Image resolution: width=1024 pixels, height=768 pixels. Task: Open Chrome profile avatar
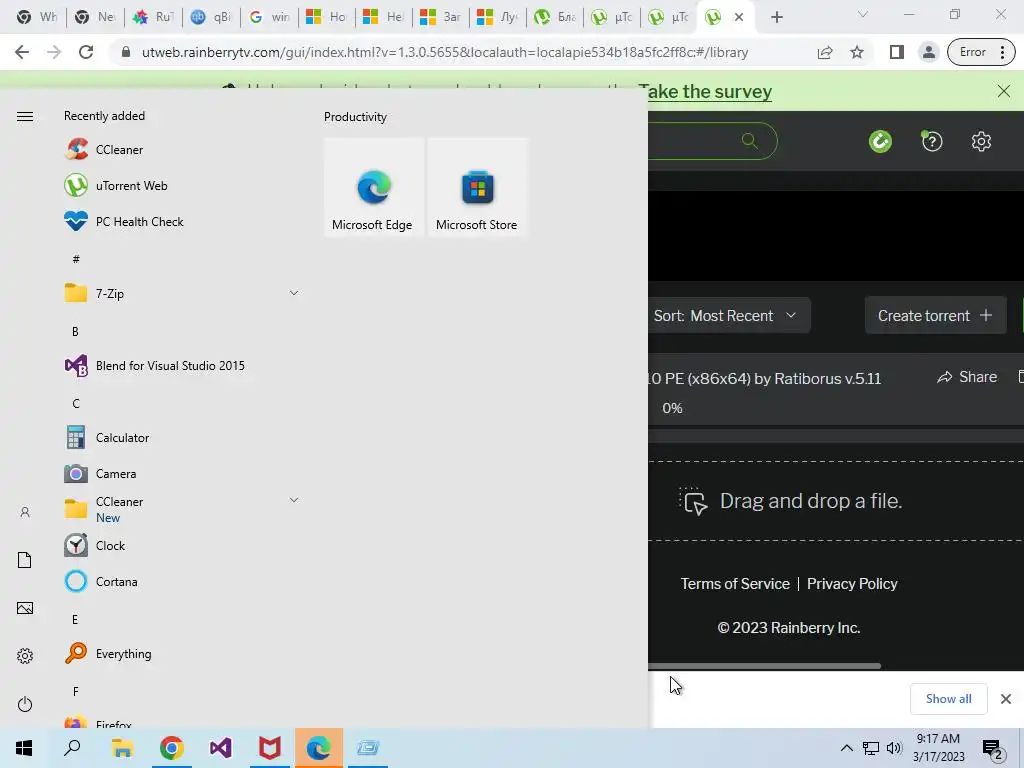929,52
